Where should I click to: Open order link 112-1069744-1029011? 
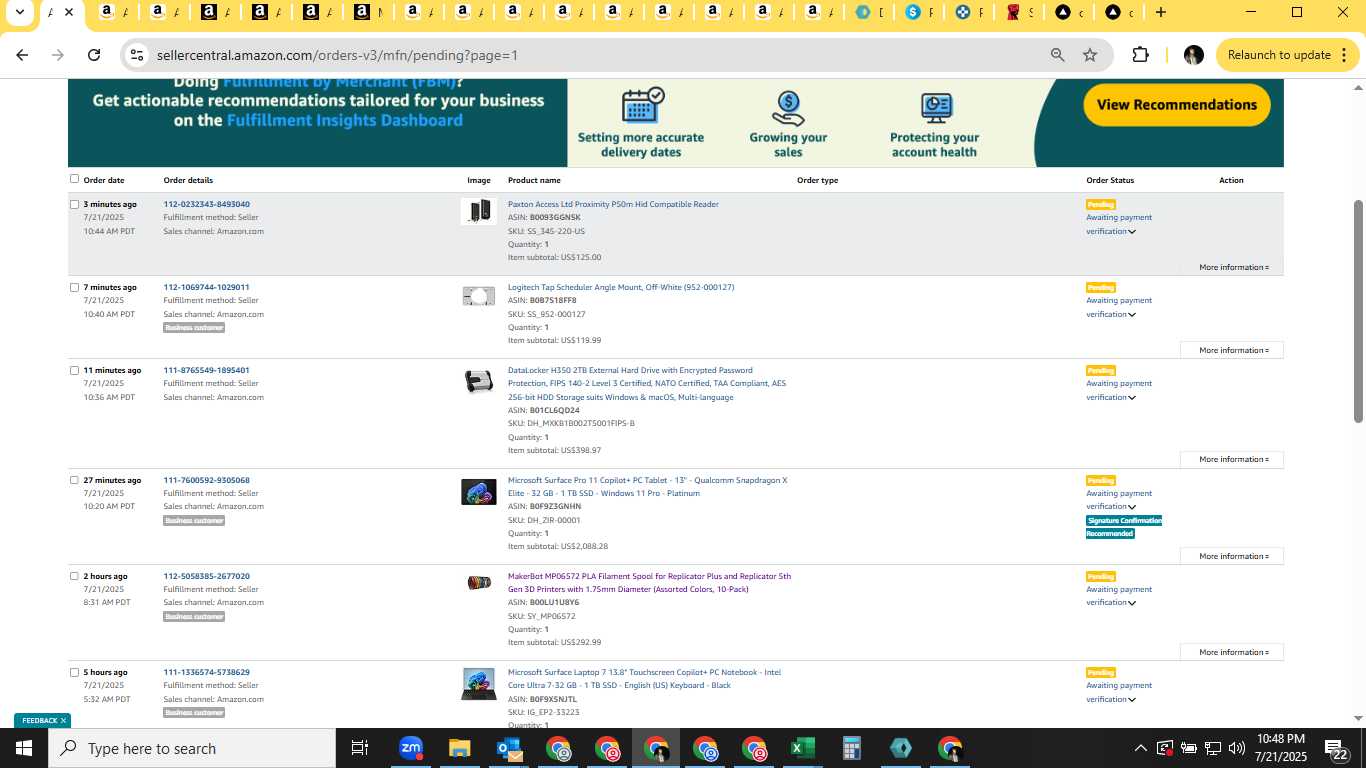(207, 287)
